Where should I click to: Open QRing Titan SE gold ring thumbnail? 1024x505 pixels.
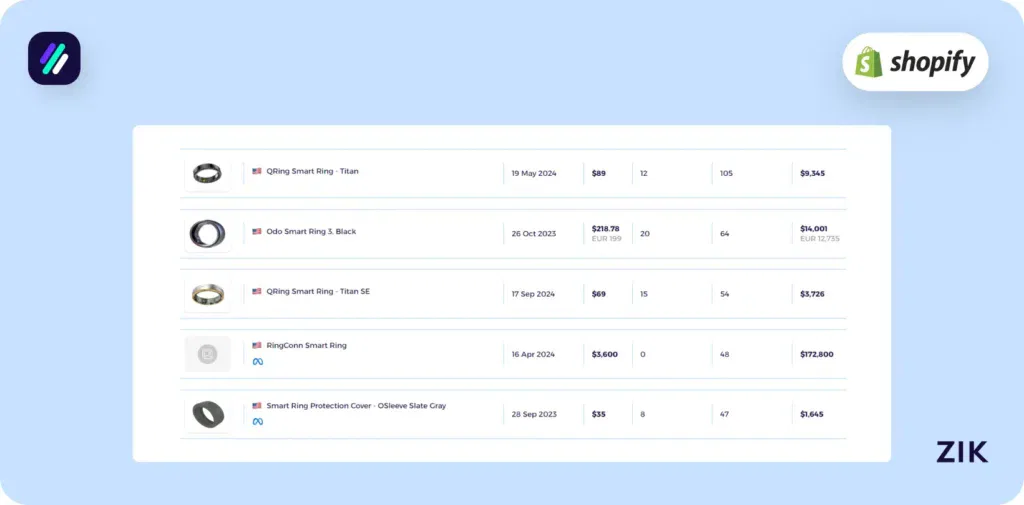(x=208, y=294)
